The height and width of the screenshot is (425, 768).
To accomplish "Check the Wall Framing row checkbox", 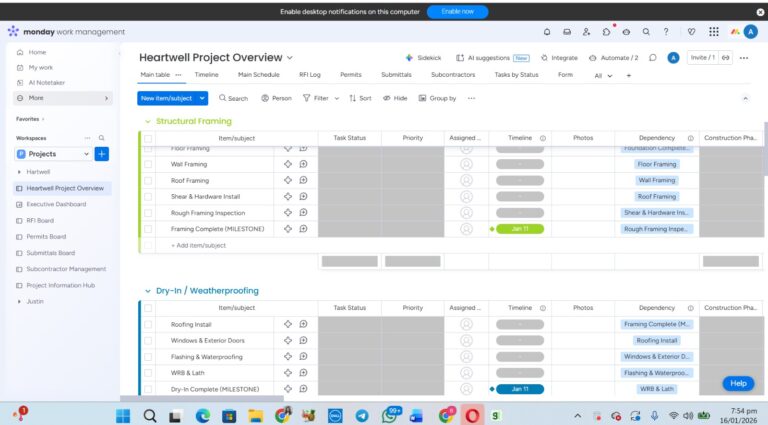I will [148, 164].
